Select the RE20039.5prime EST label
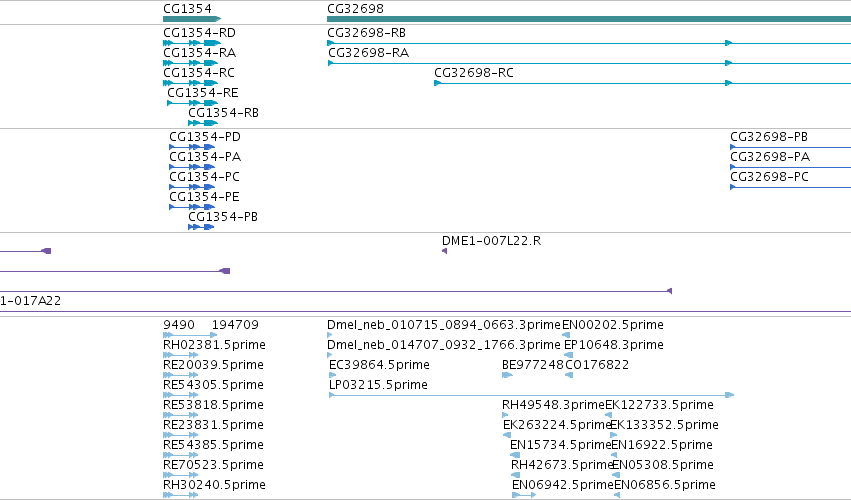851x500 pixels. [213, 365]
